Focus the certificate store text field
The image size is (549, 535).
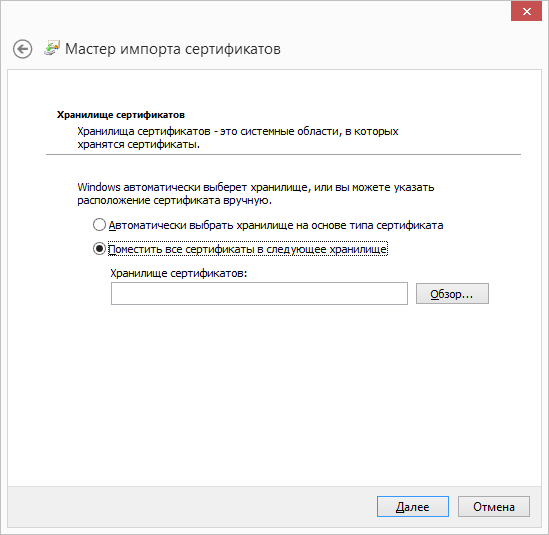coord(259,293)
